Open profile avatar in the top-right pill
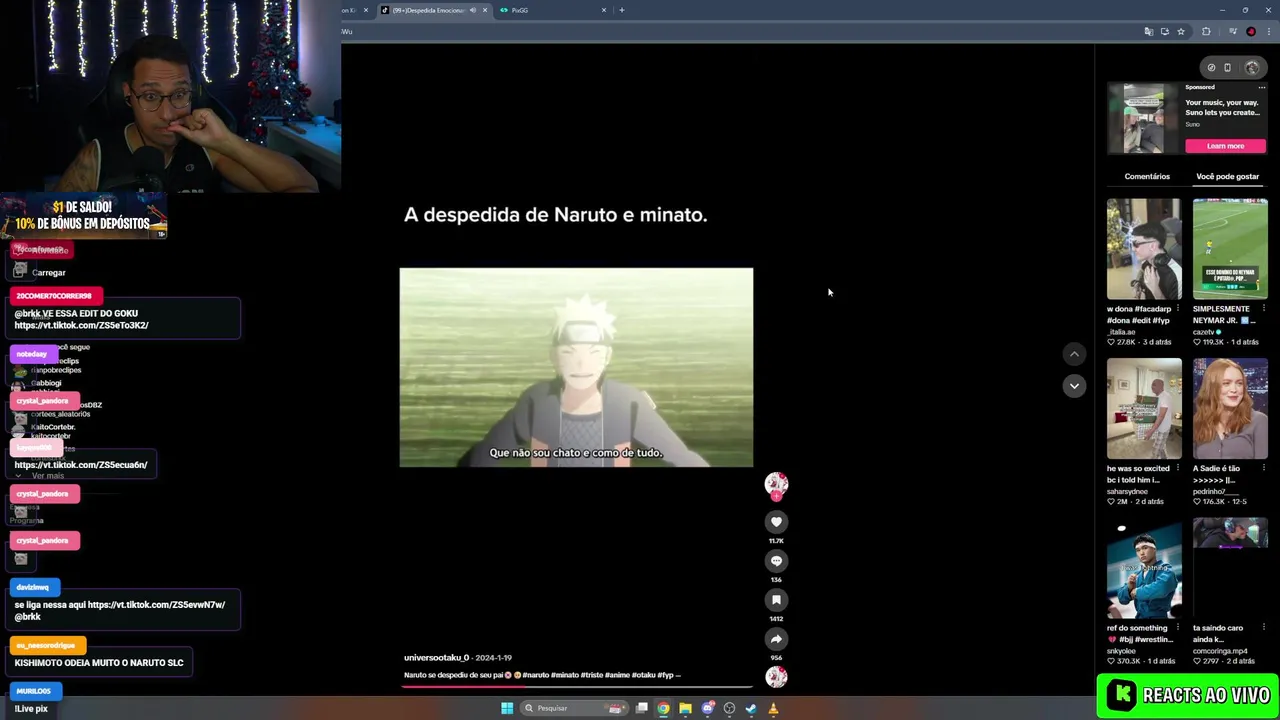Screen dimensions: 1280x720 (1252, 68)
